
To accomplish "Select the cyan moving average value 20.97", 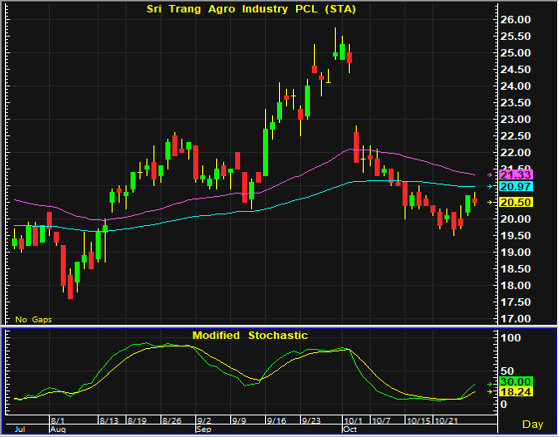I will point(516,186).
